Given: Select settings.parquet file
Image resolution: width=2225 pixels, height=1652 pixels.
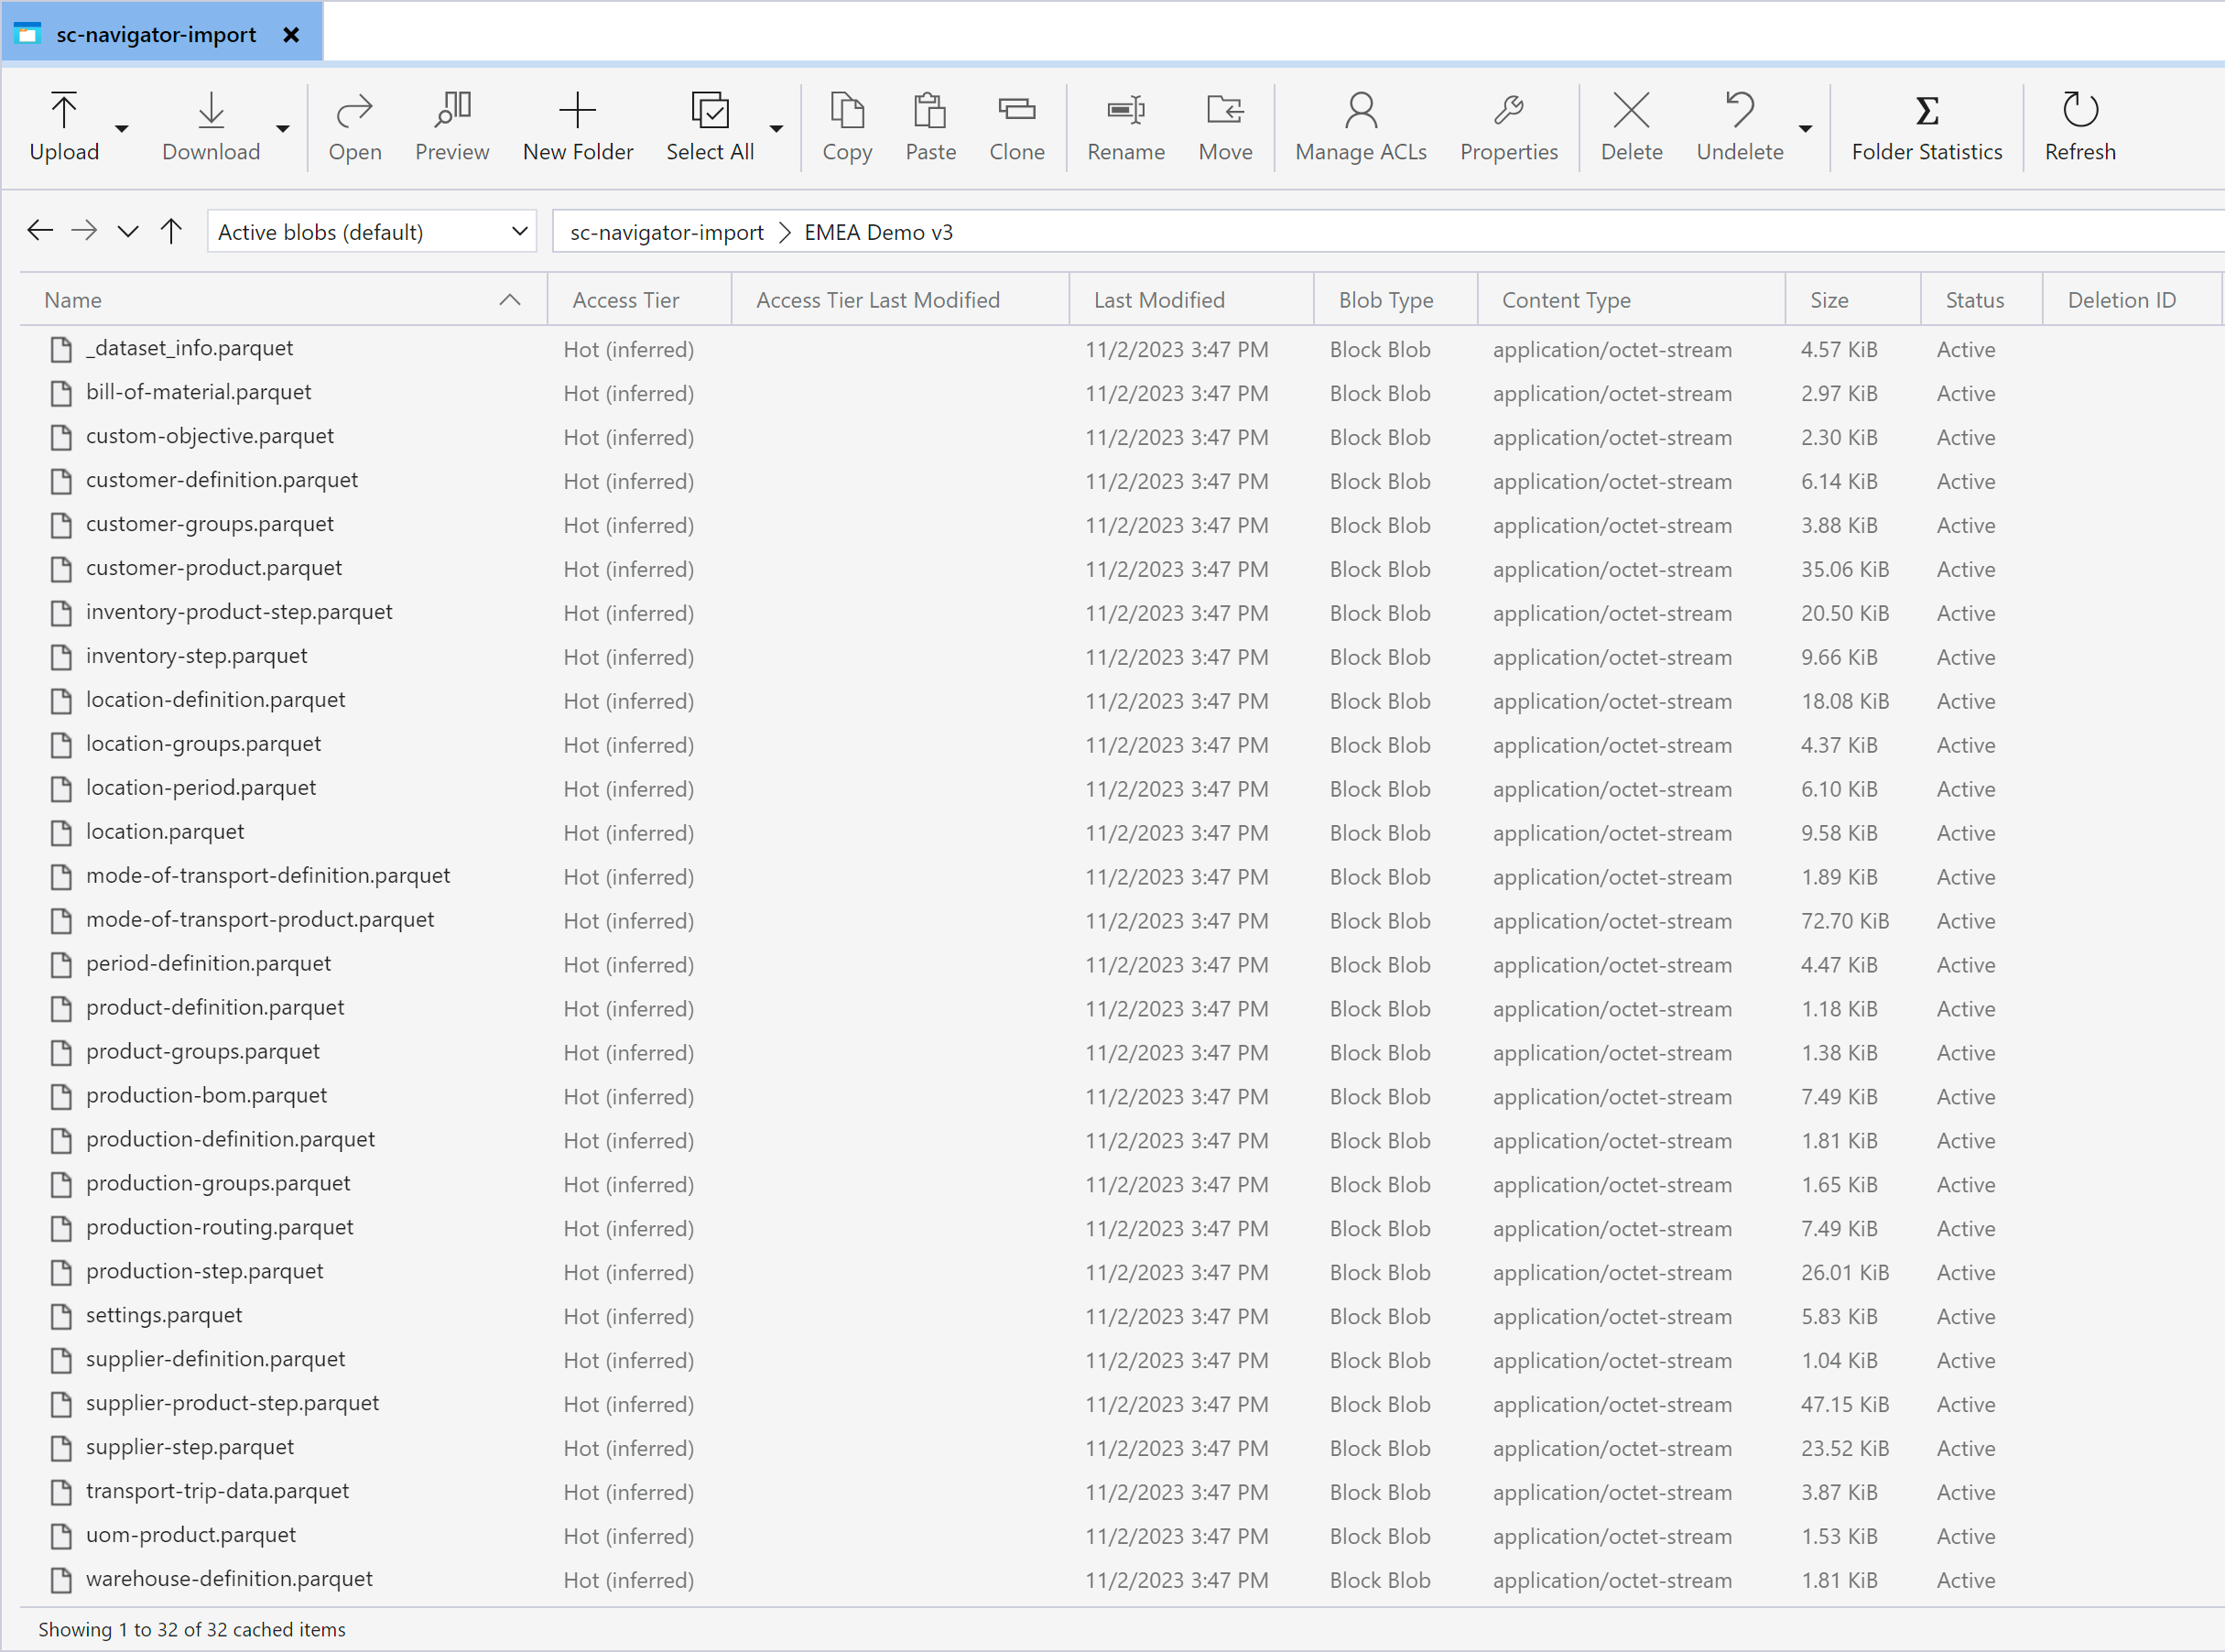Looking at the screenshot, I should pyautogui.click(x=164, y=1315).
